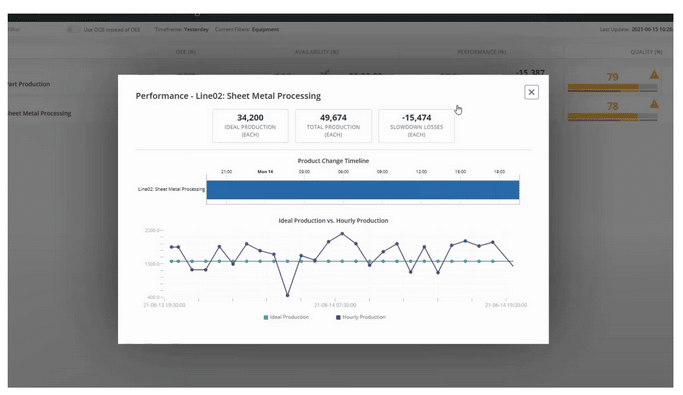Toggle Hourly Production legend entry
This screenshot has height=395, width=683.
tap(361, 317)
